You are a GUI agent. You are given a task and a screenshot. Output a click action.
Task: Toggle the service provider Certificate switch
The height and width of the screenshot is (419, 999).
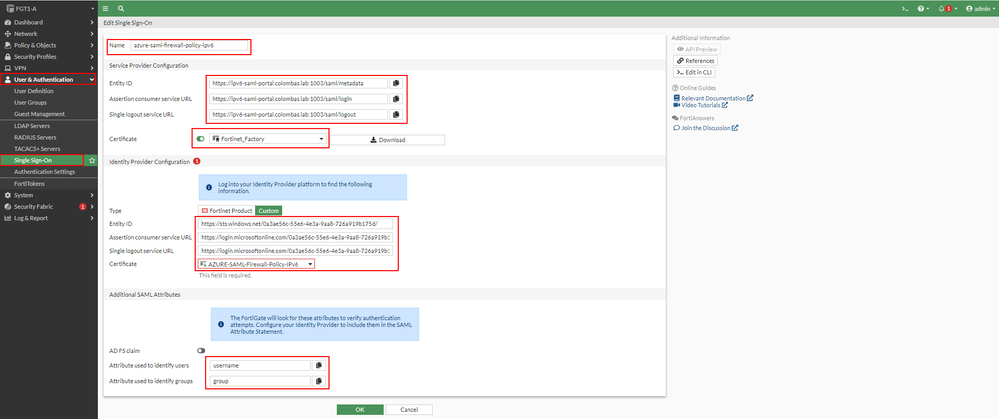[x=201, y=138]
